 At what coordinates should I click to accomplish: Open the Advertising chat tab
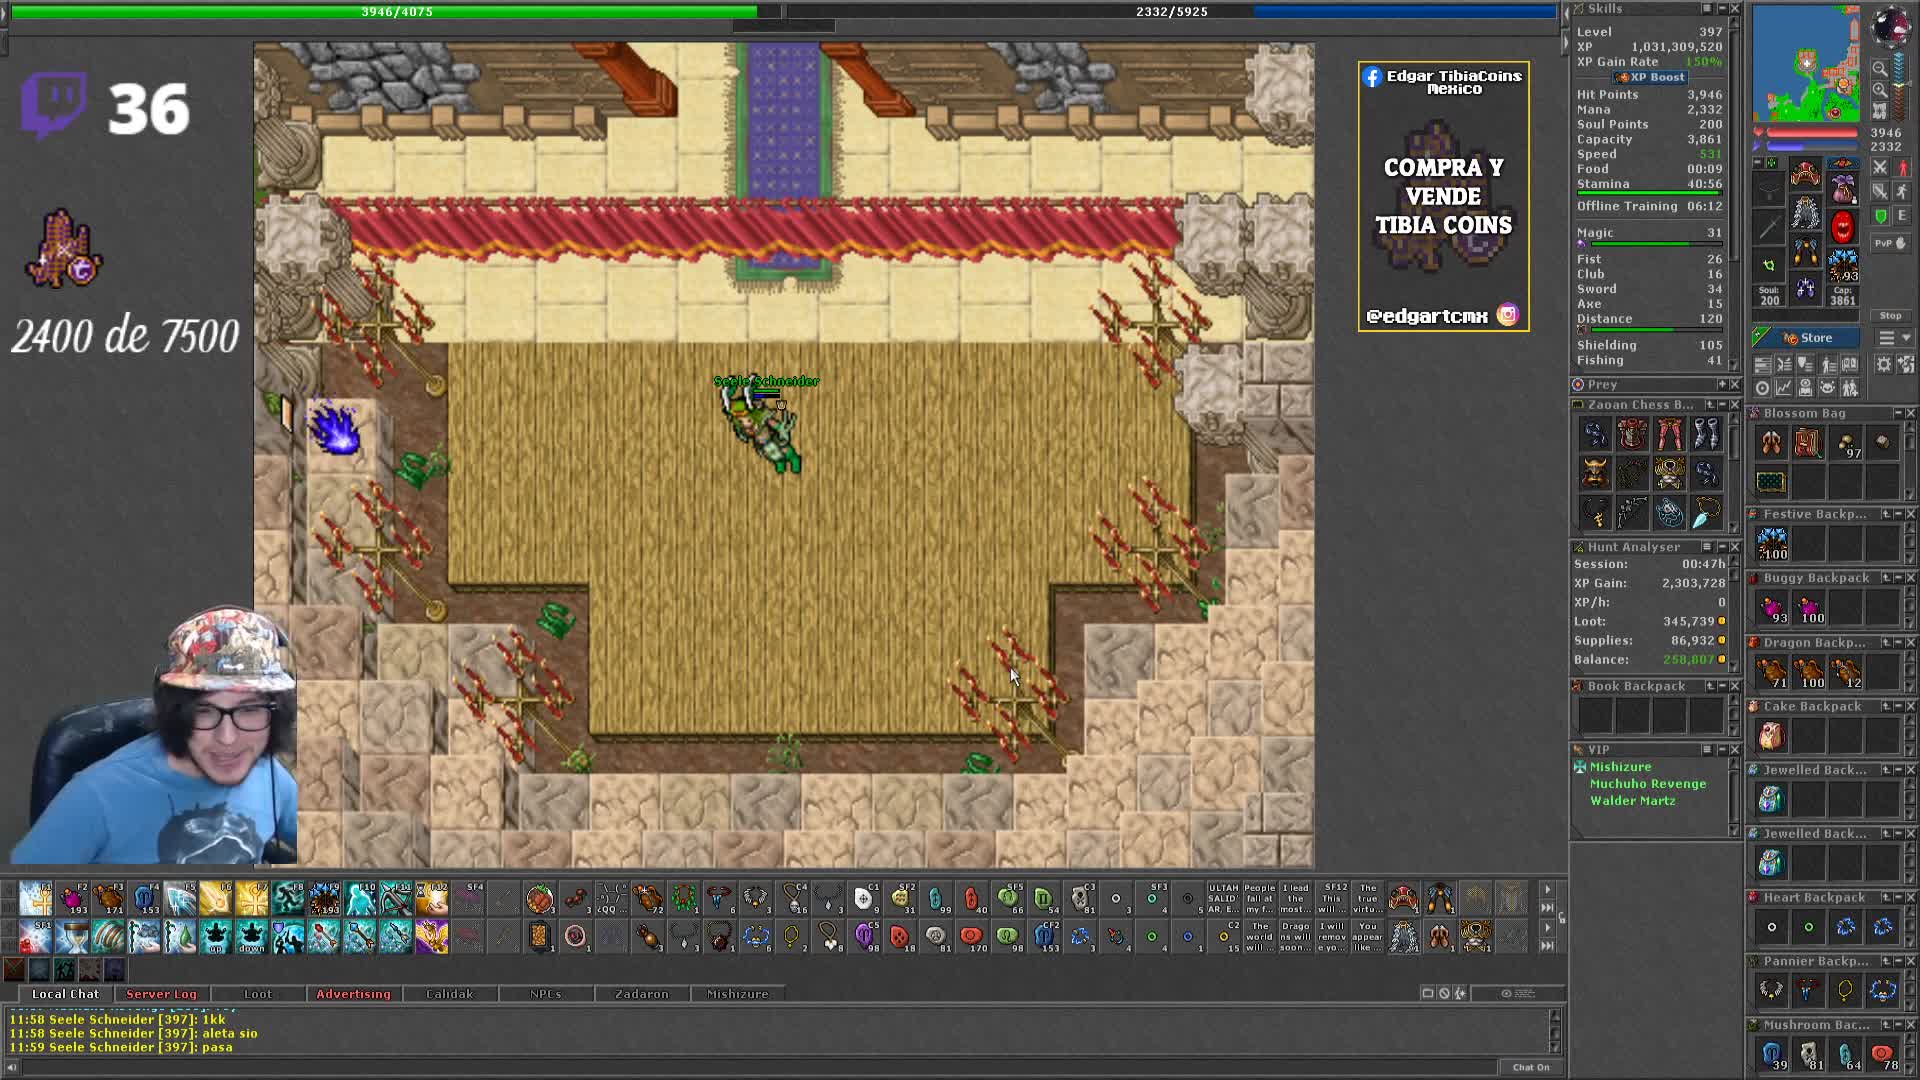point(353,994)
